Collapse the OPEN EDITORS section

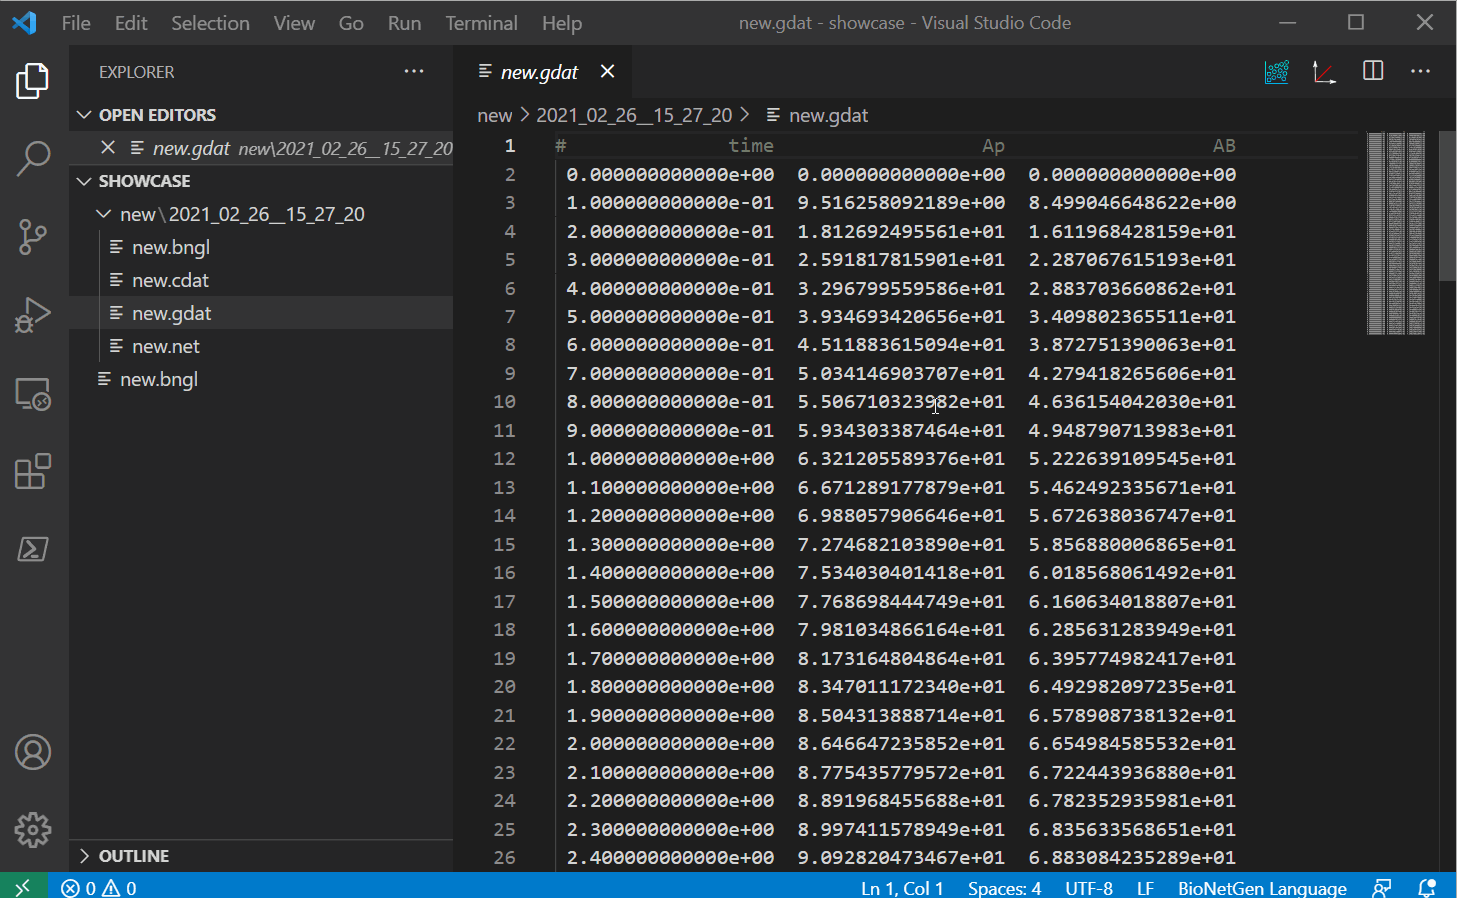(84, 115)
